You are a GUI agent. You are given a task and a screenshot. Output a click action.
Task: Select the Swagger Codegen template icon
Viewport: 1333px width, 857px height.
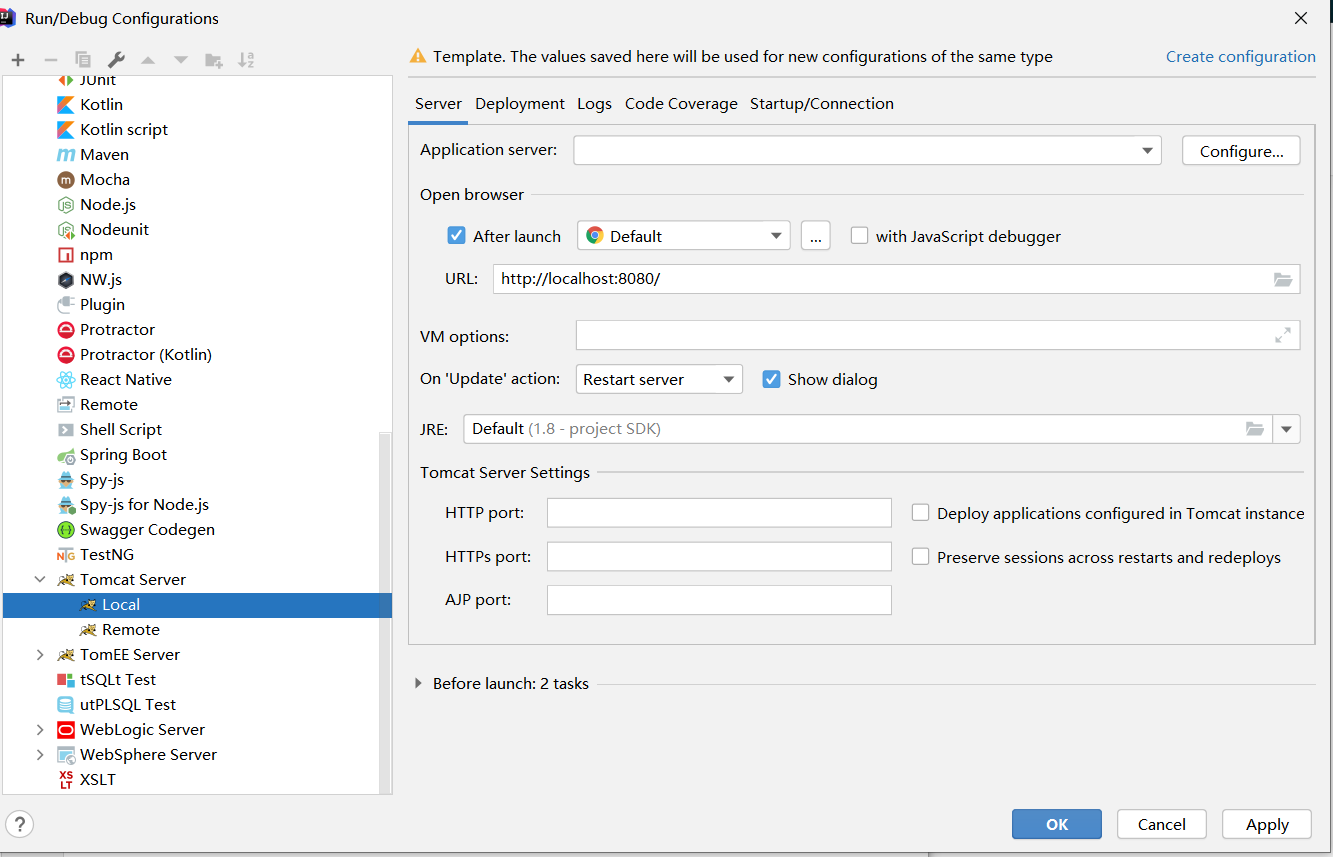click(x=66, y=529)
